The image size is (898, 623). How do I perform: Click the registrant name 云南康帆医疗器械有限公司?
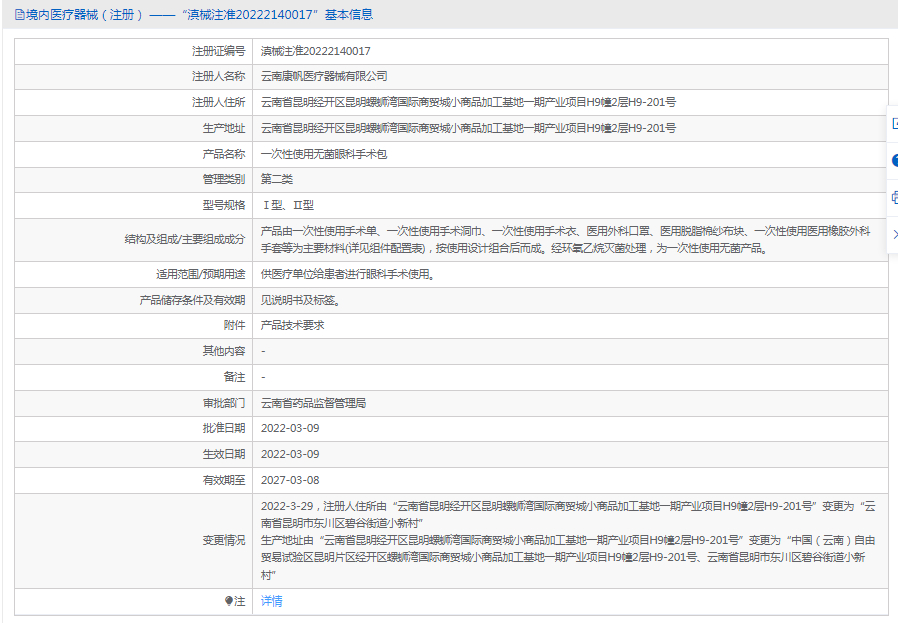click(324, 76)
